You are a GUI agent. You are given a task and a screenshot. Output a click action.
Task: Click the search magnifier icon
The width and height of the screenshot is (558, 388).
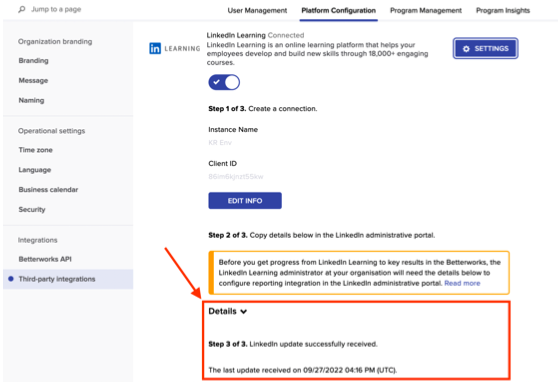pos(22,9)
